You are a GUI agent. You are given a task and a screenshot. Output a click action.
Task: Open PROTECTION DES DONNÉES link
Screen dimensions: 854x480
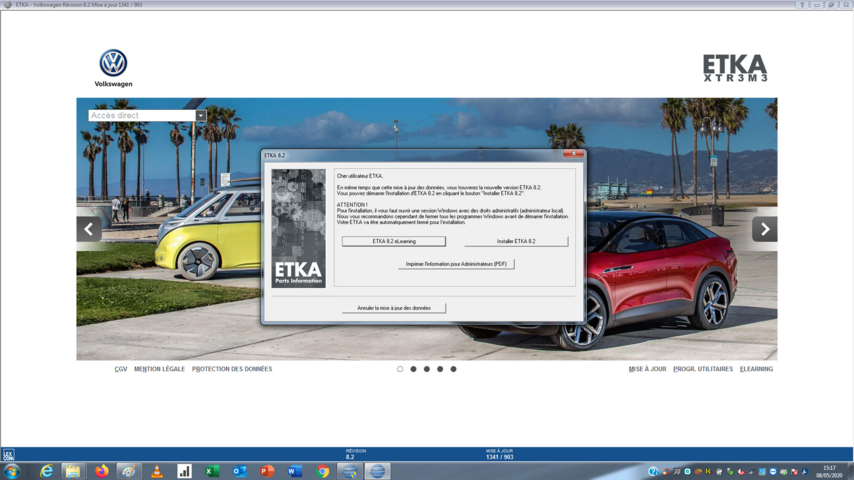(232, 369)
